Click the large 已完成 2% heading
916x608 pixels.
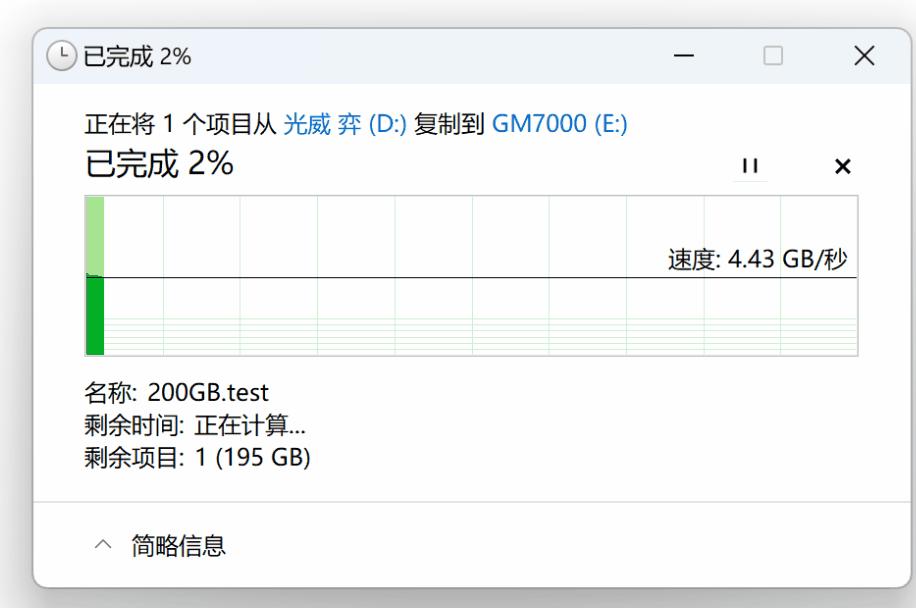coord(159,164)
